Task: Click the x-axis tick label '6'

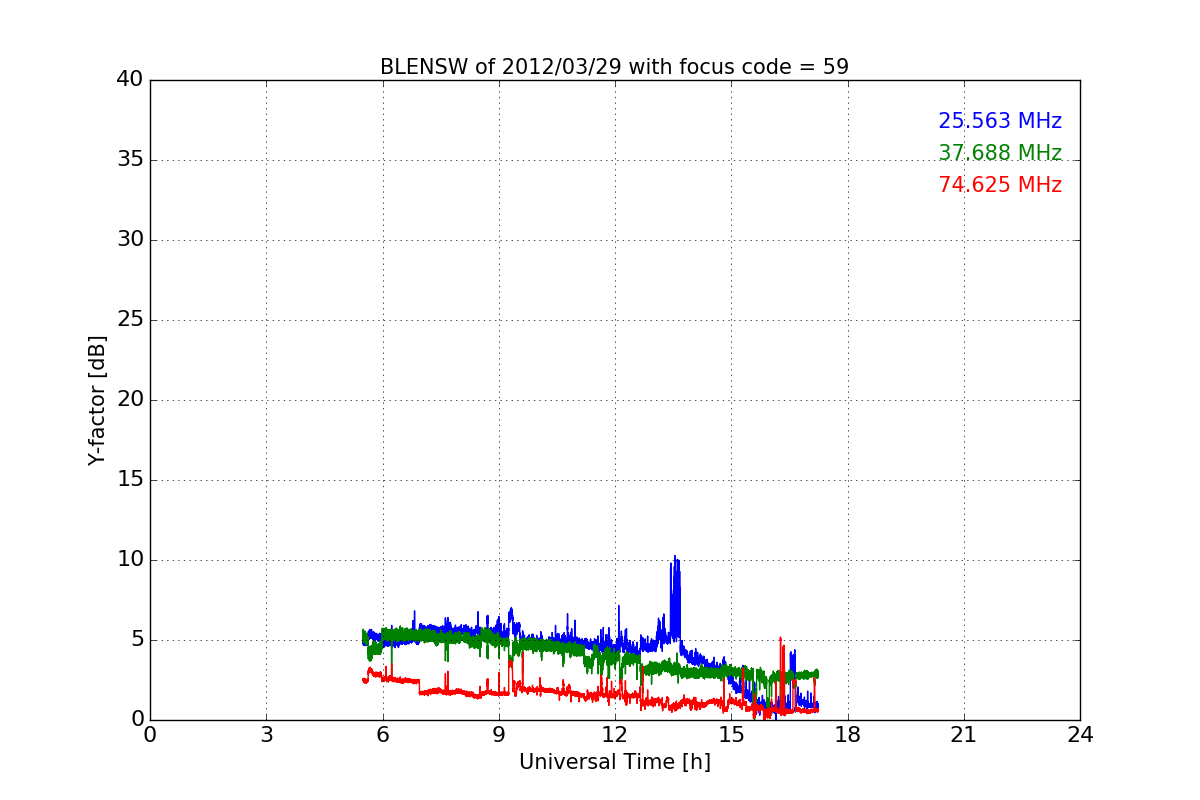Action: point(382,735)
